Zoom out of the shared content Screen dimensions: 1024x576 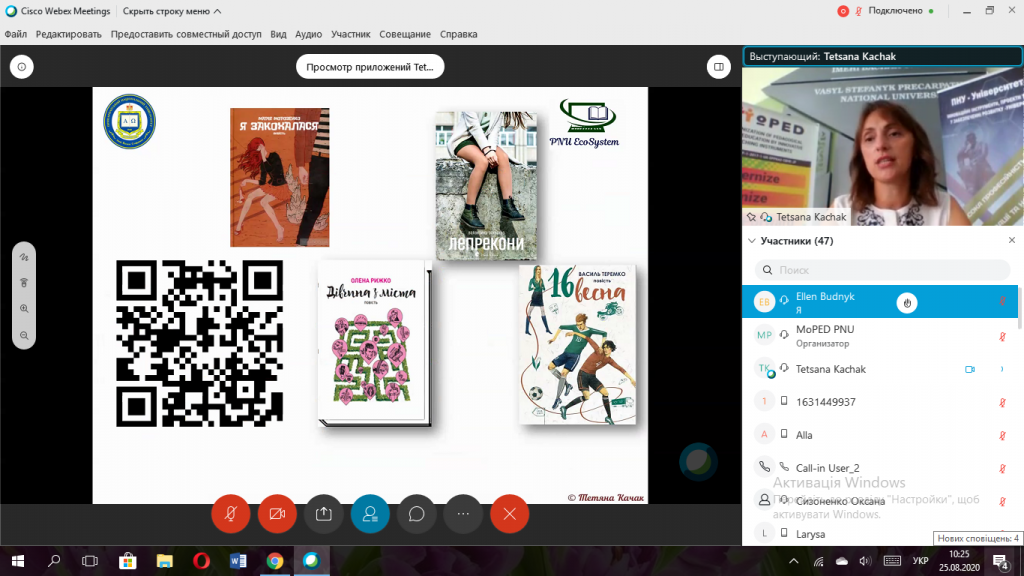24,335
